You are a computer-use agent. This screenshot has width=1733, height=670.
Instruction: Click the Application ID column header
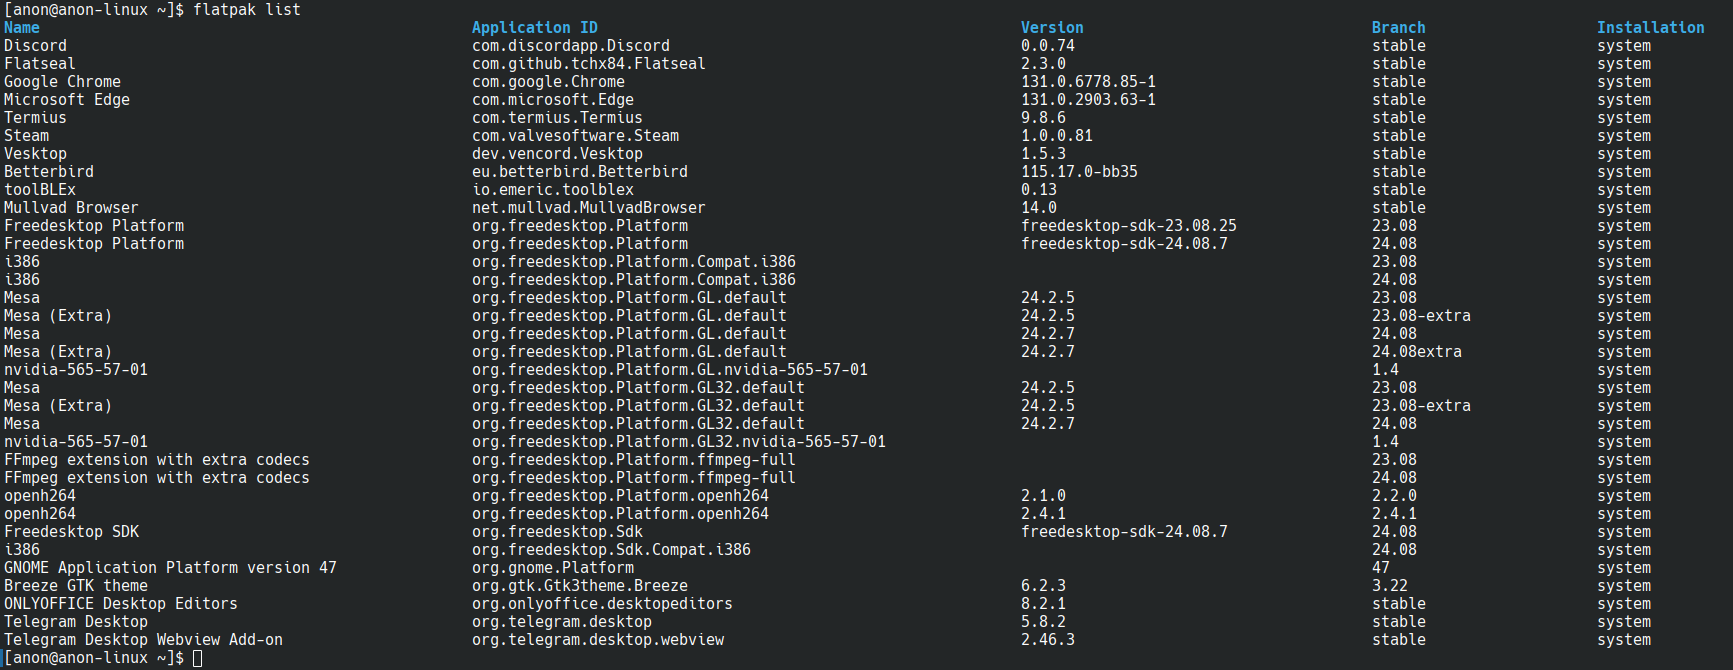(535, 28)
